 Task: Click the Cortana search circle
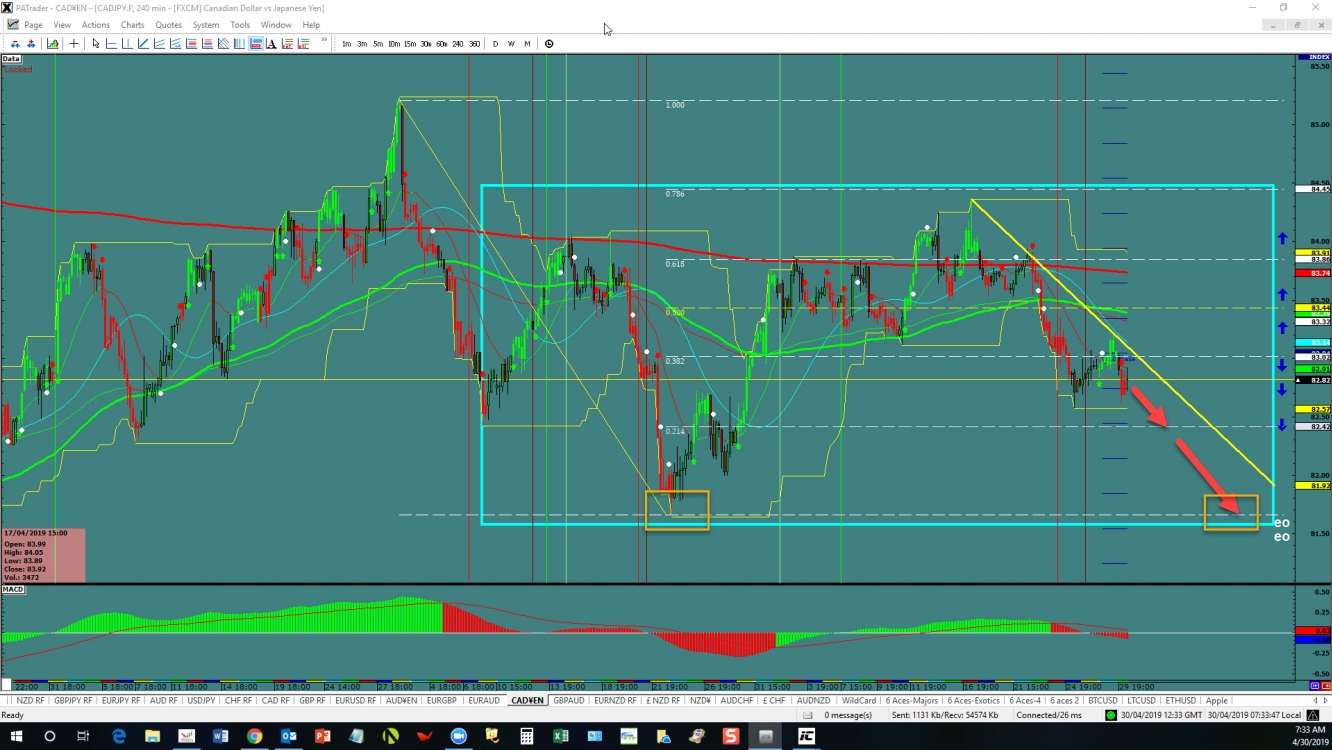pyautogui.click(x=50, y=736)
